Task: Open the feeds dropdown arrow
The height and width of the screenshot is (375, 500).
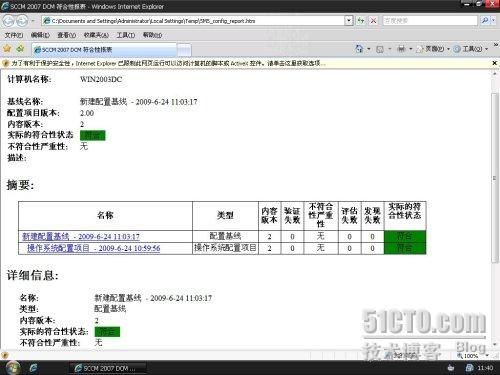Action: click(390, 49)
